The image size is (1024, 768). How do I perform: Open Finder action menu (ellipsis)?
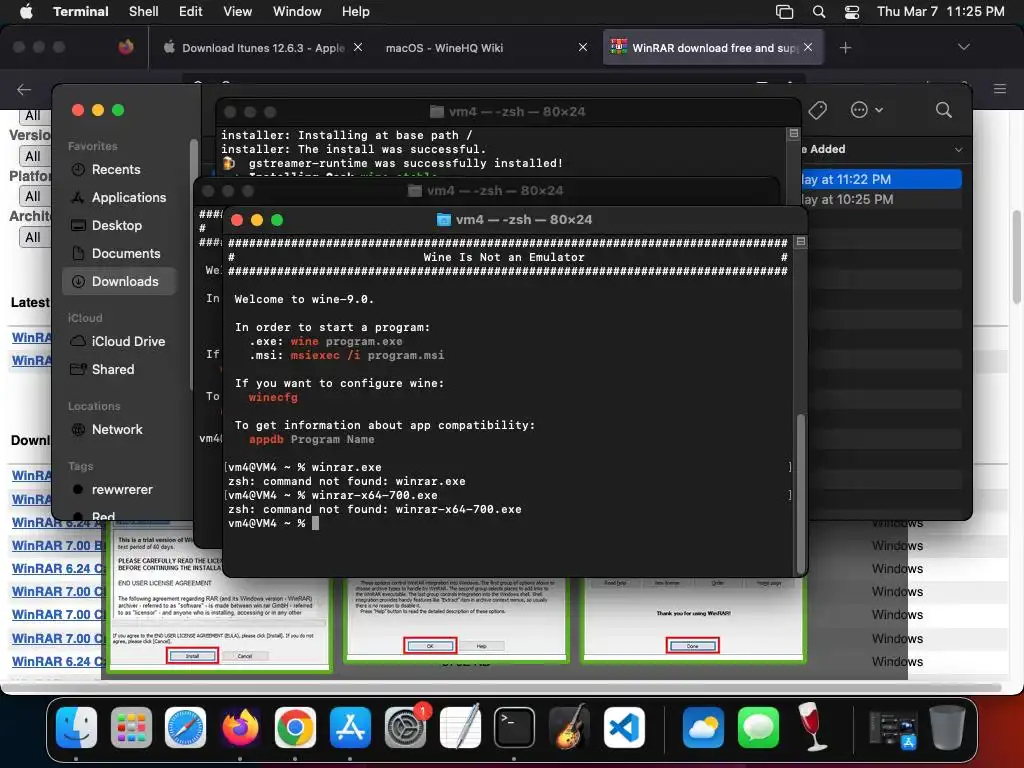[x=866, y=110]
